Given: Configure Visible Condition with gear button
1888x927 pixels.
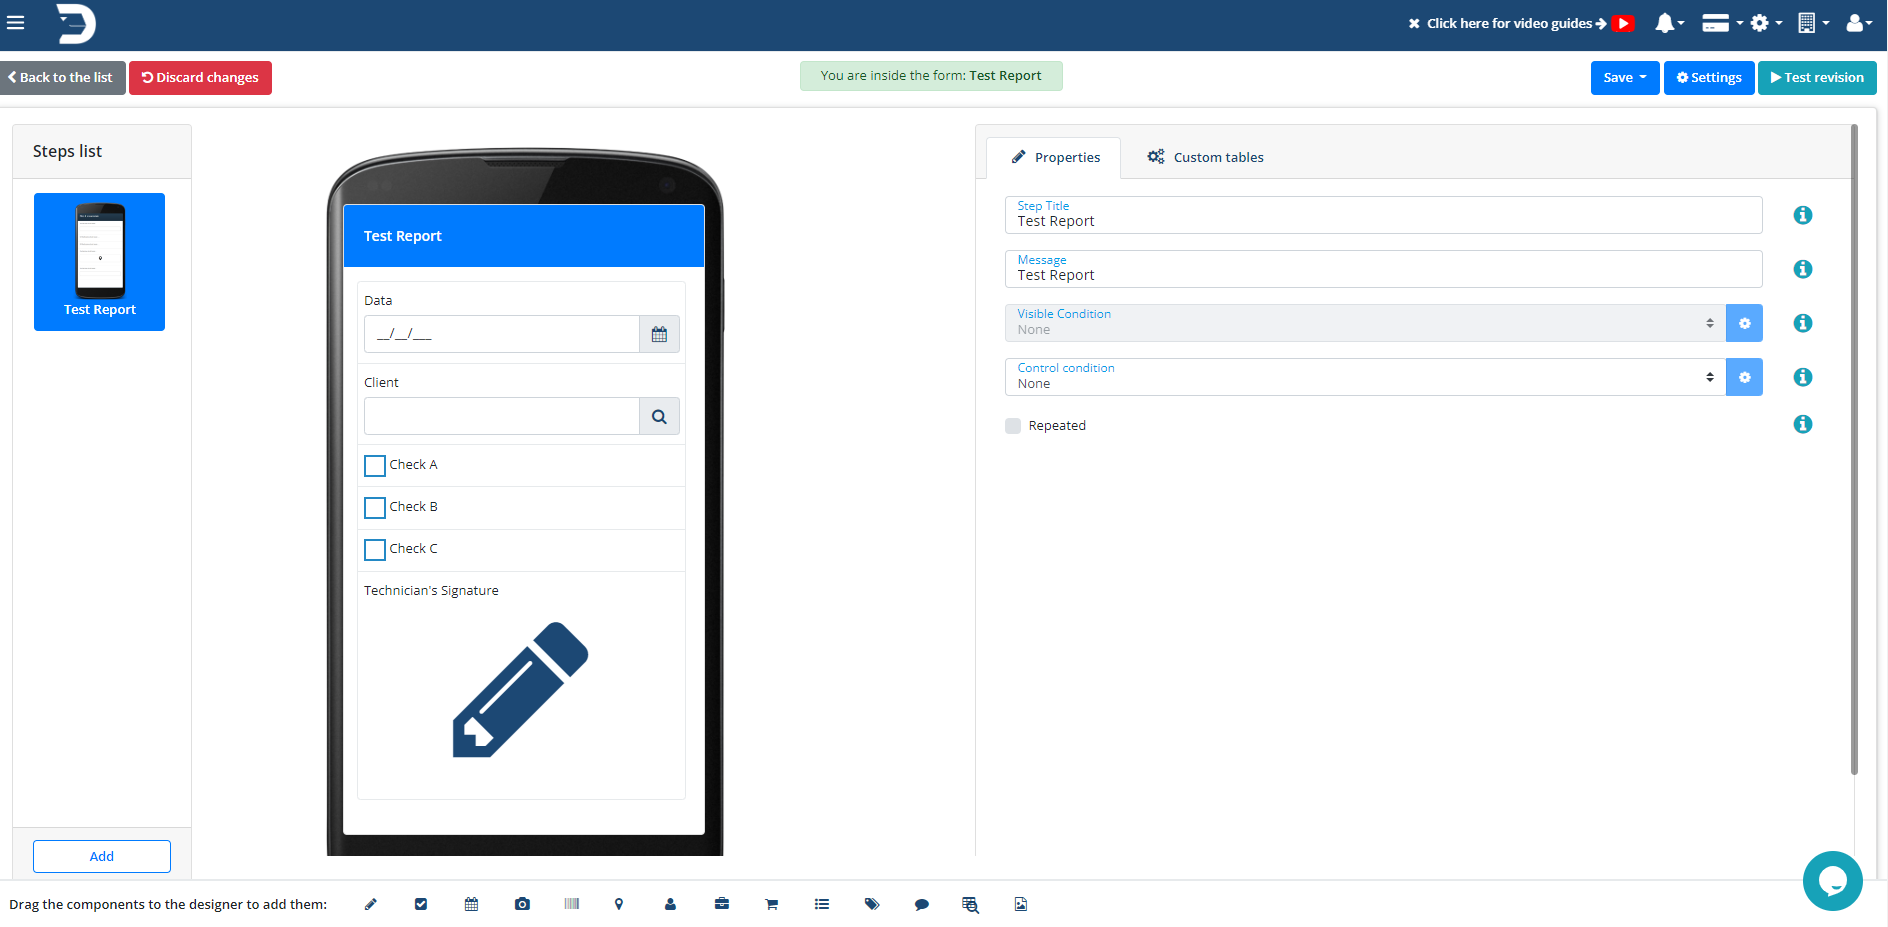Looking at the screenshot, I should [x=1744, y=323].
